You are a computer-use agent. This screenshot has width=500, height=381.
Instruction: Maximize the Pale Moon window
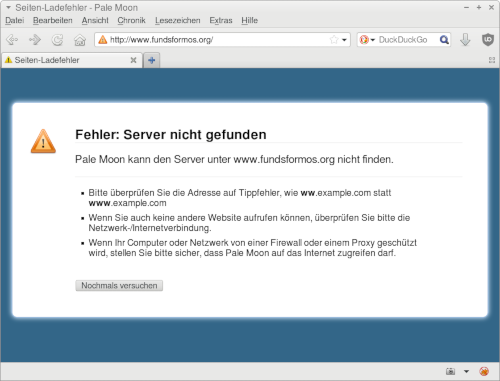(479, 7)
